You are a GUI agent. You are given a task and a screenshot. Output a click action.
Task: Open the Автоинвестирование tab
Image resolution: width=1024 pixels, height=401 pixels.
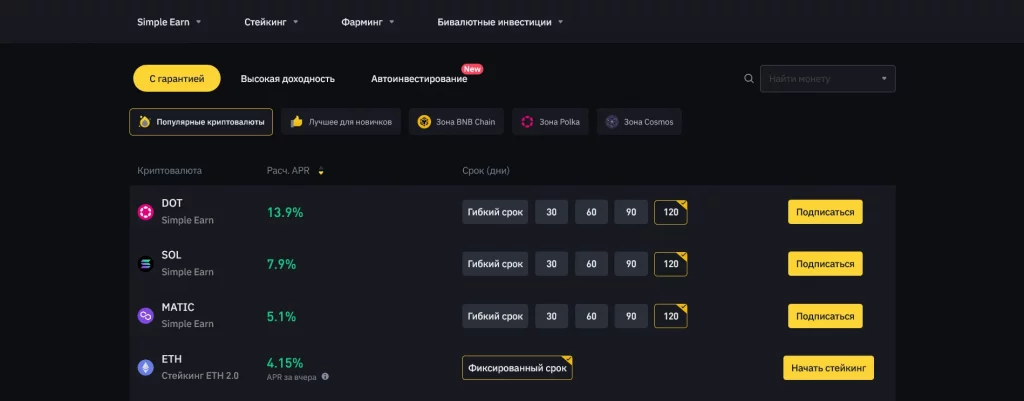(x=418, y=79)
